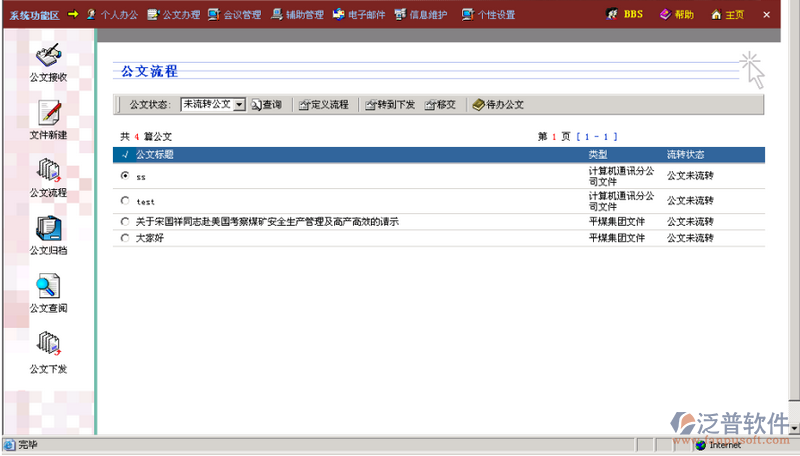Click the 移交 transfer button
Viewport: 800px width, 456px height.
tap(440, 105)
